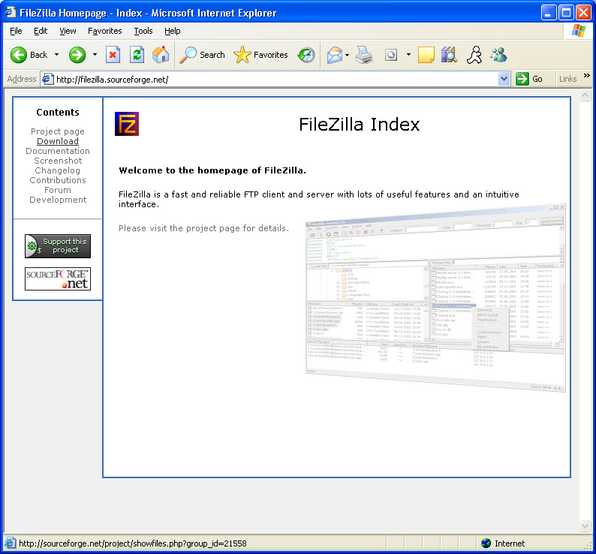The height and width of the screenshot is (554, 596).
Task: Click the FileZilla logo icon
Action: pyautogui.click(x=127, y=124)
